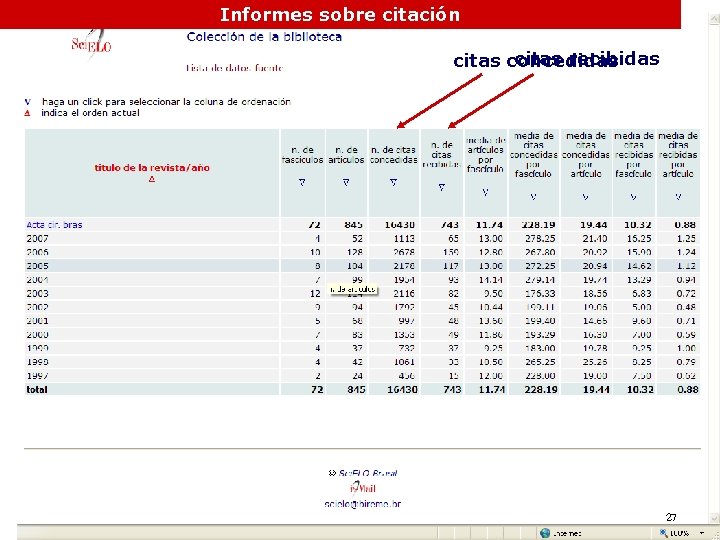Screen dimensions: 720x540
Task: Sort by media de citas concedidas por fascículo
Action: [x=533, y=197]
